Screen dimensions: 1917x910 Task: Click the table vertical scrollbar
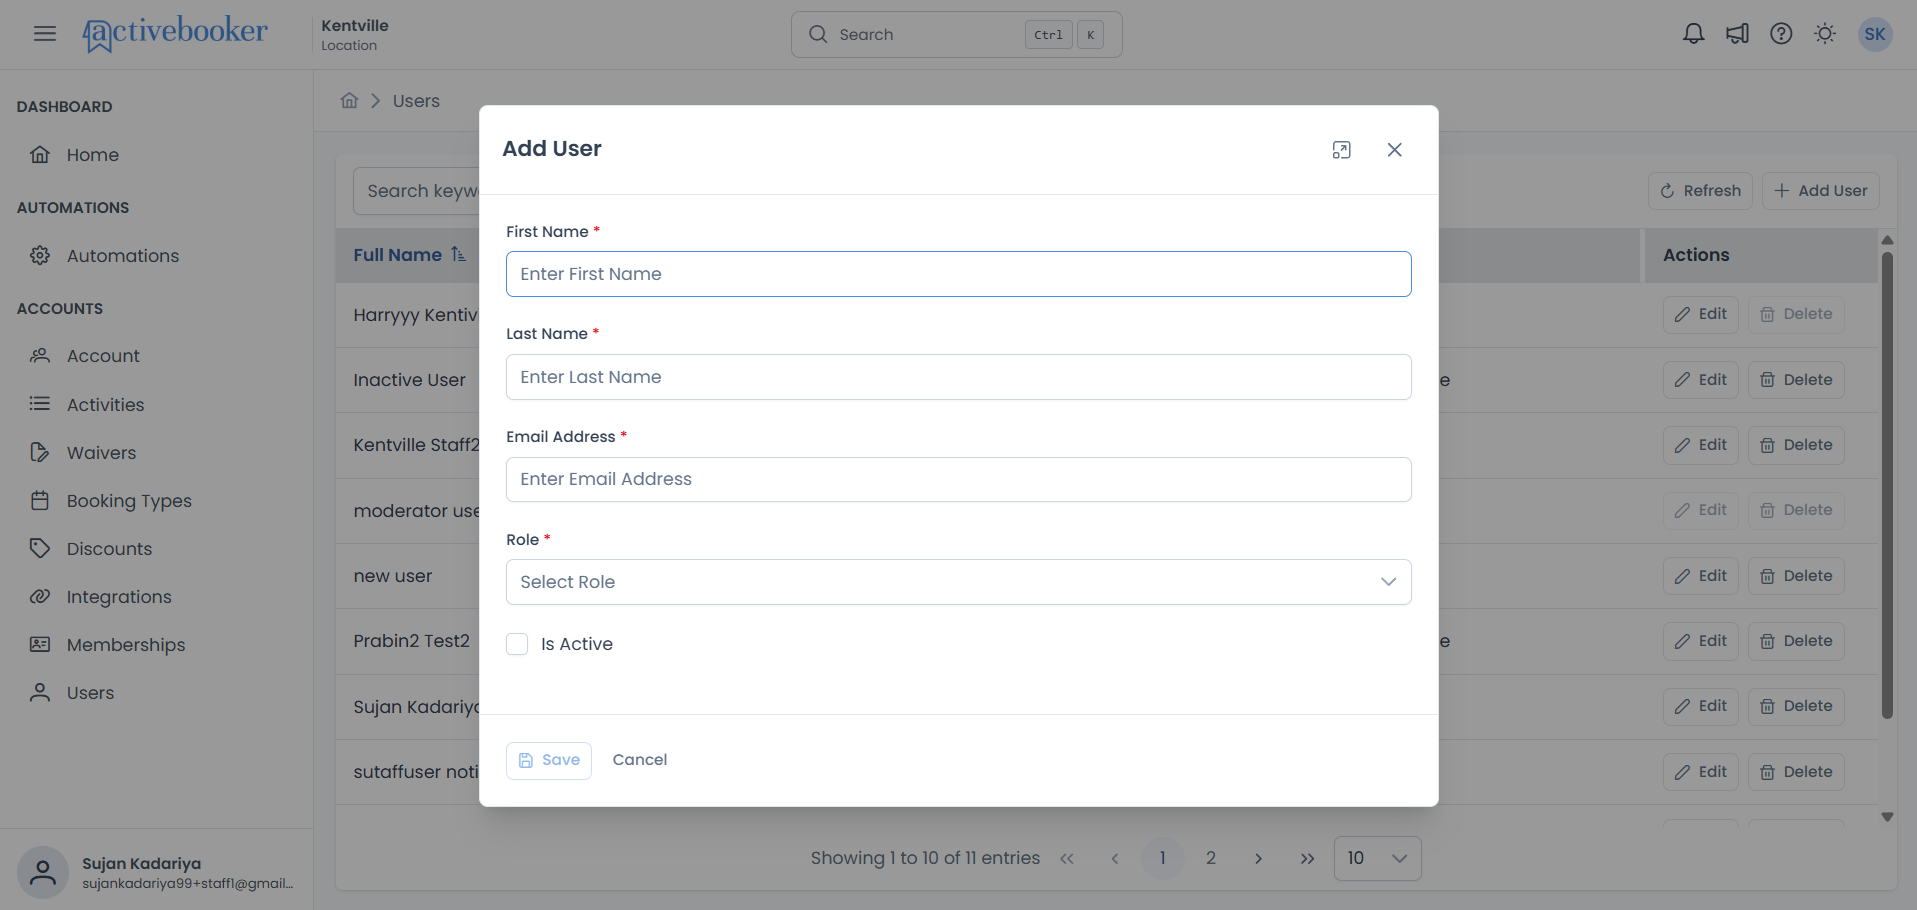pyautogui.click(x=1887, y=485)
